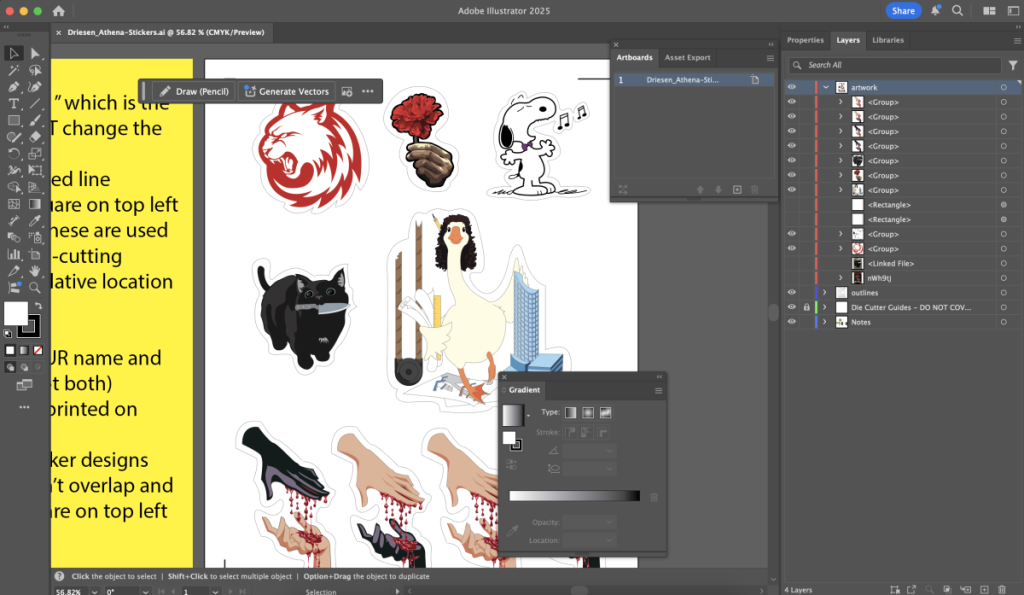Activate the Zoom magnifier tool

tap(35, 288)
